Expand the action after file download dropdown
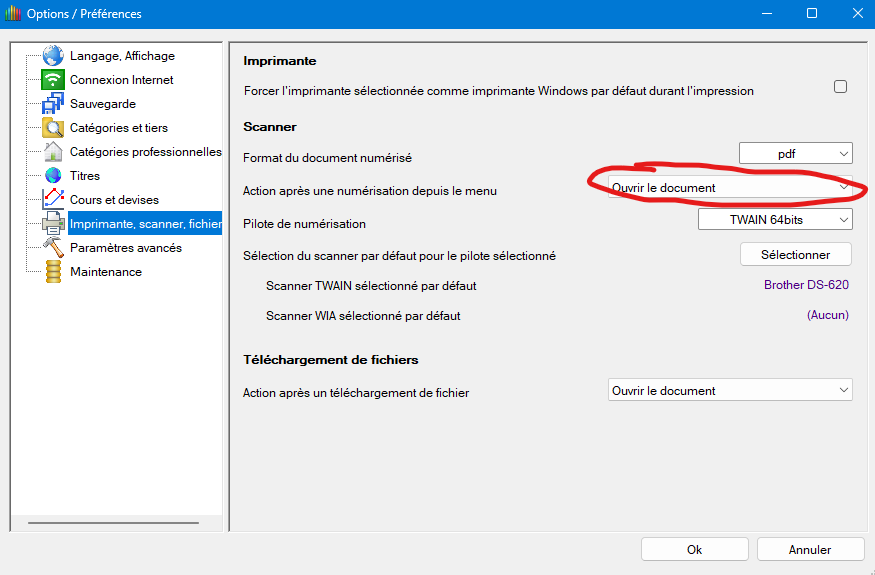This screenshot has width=875, height=575. tap(730, 391)
